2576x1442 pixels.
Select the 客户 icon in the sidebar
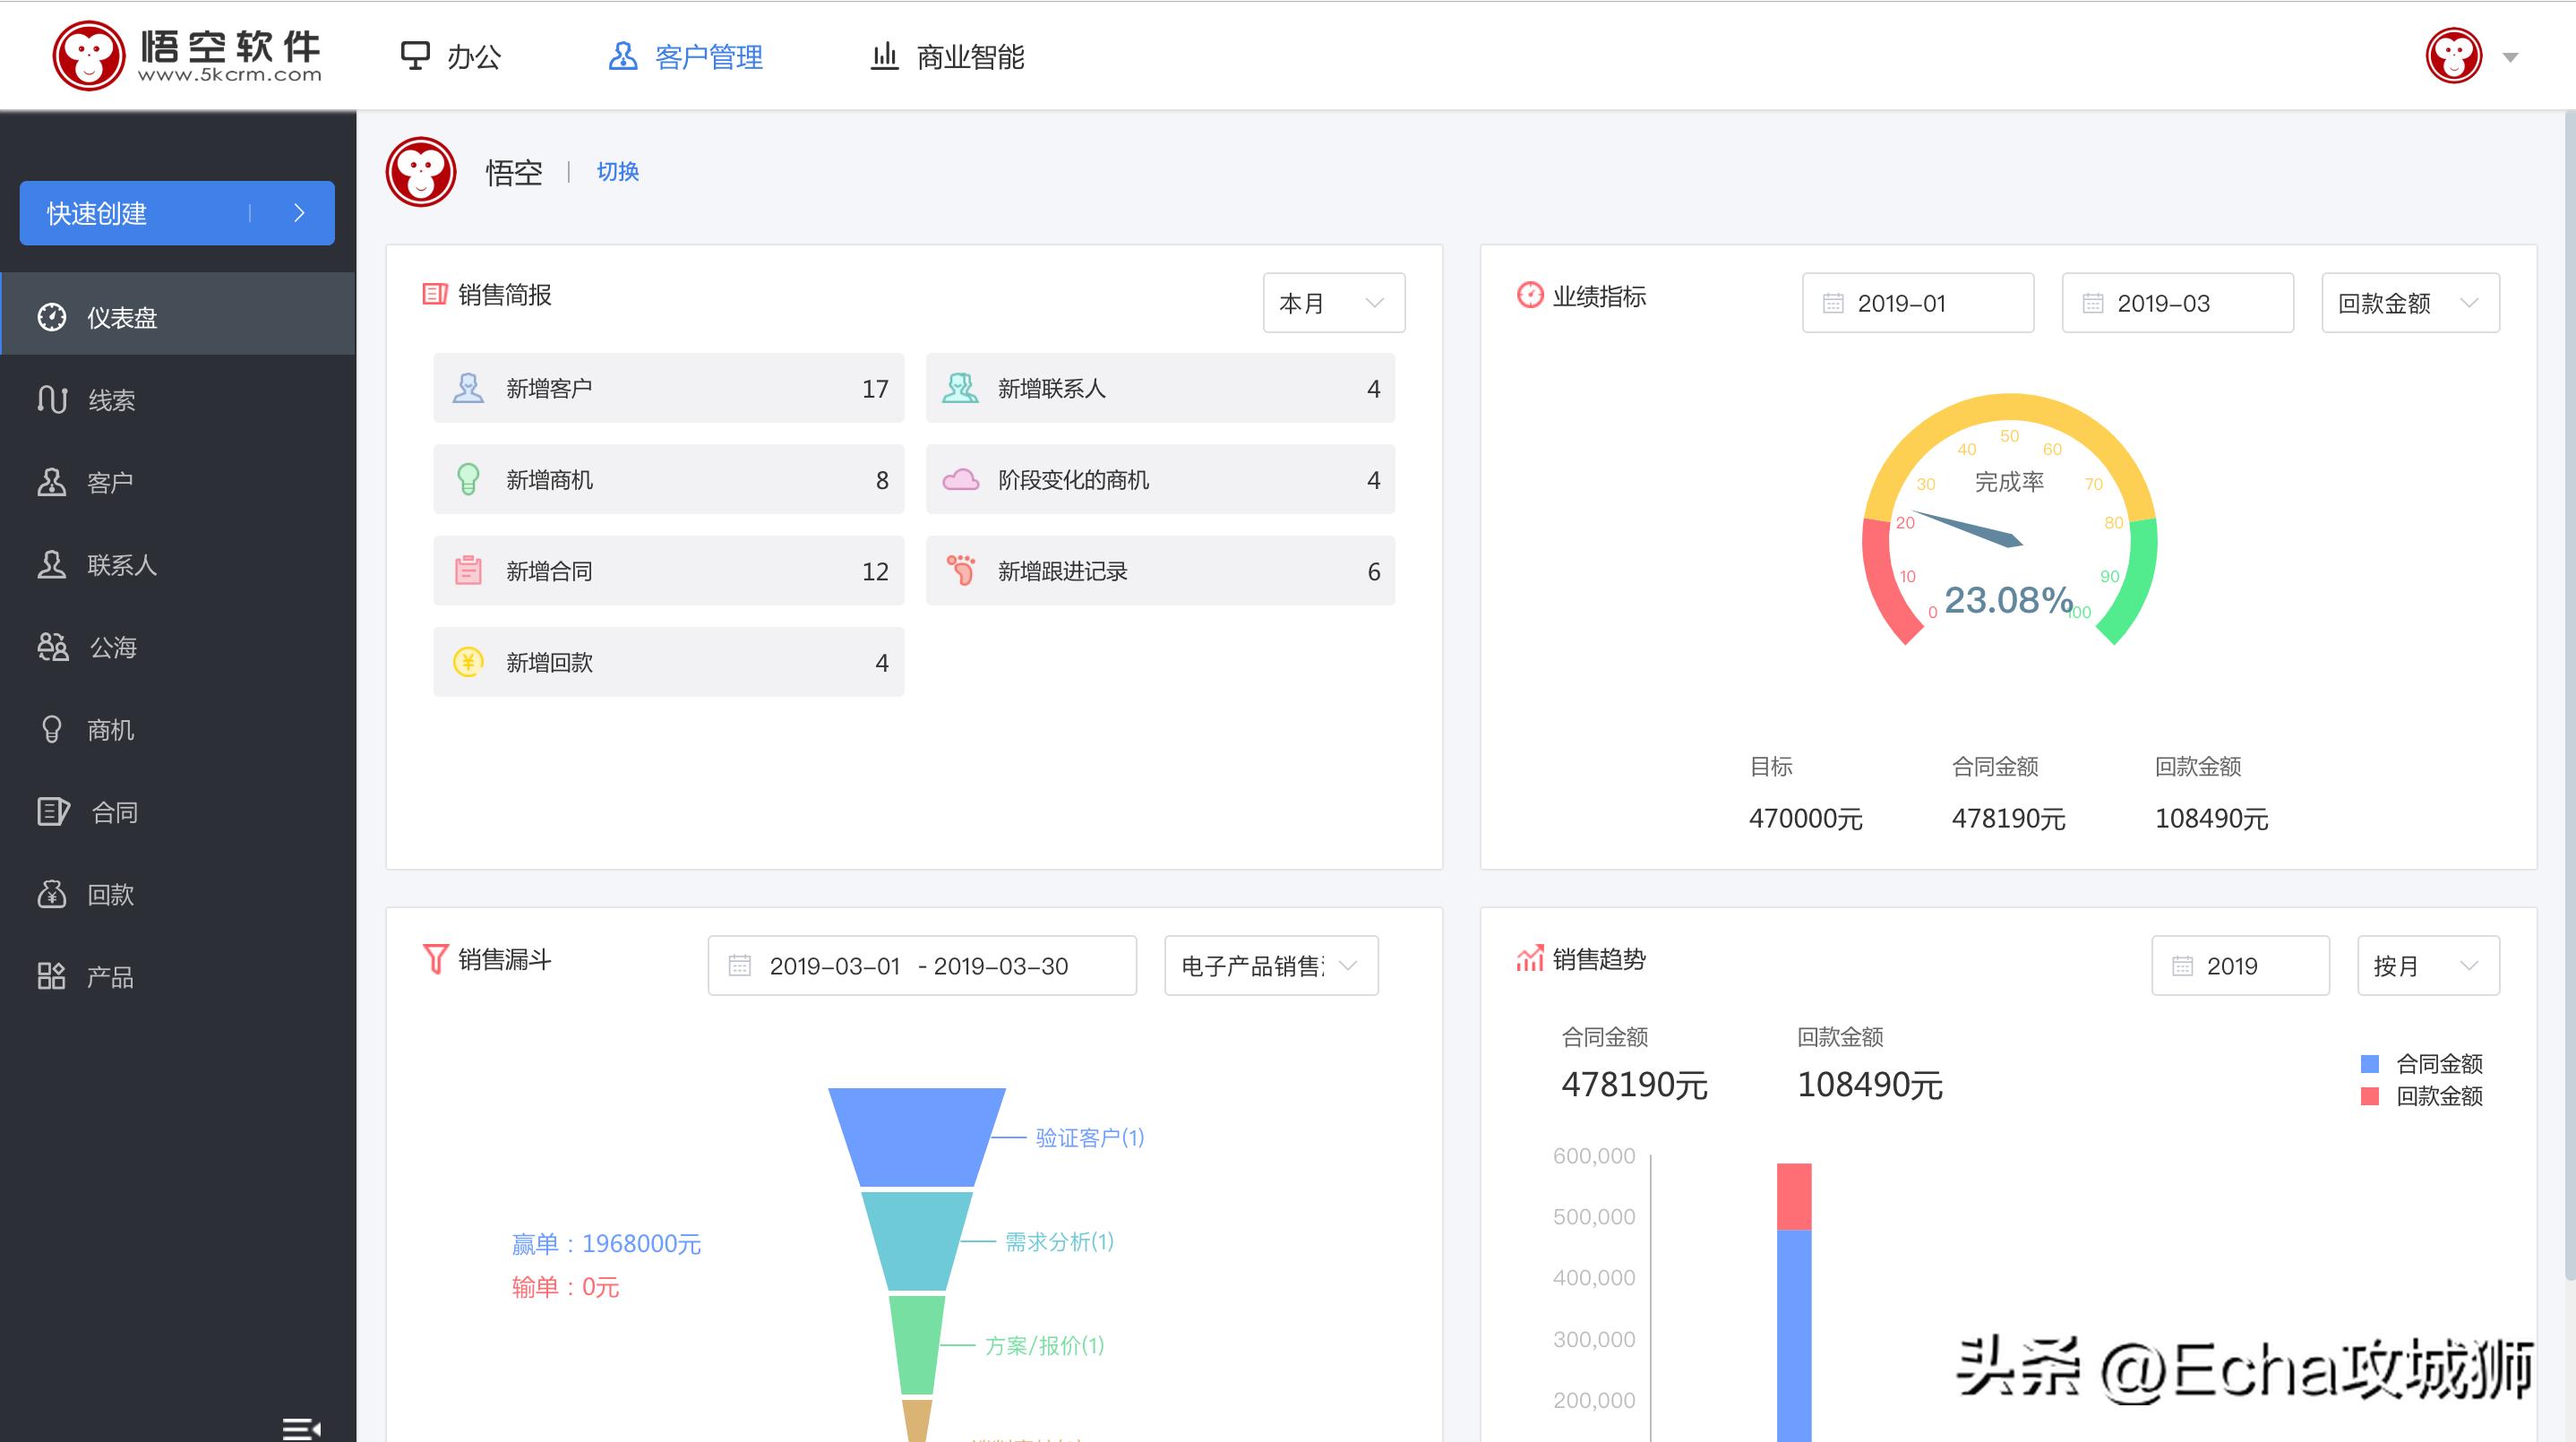(x=52, y=482)
